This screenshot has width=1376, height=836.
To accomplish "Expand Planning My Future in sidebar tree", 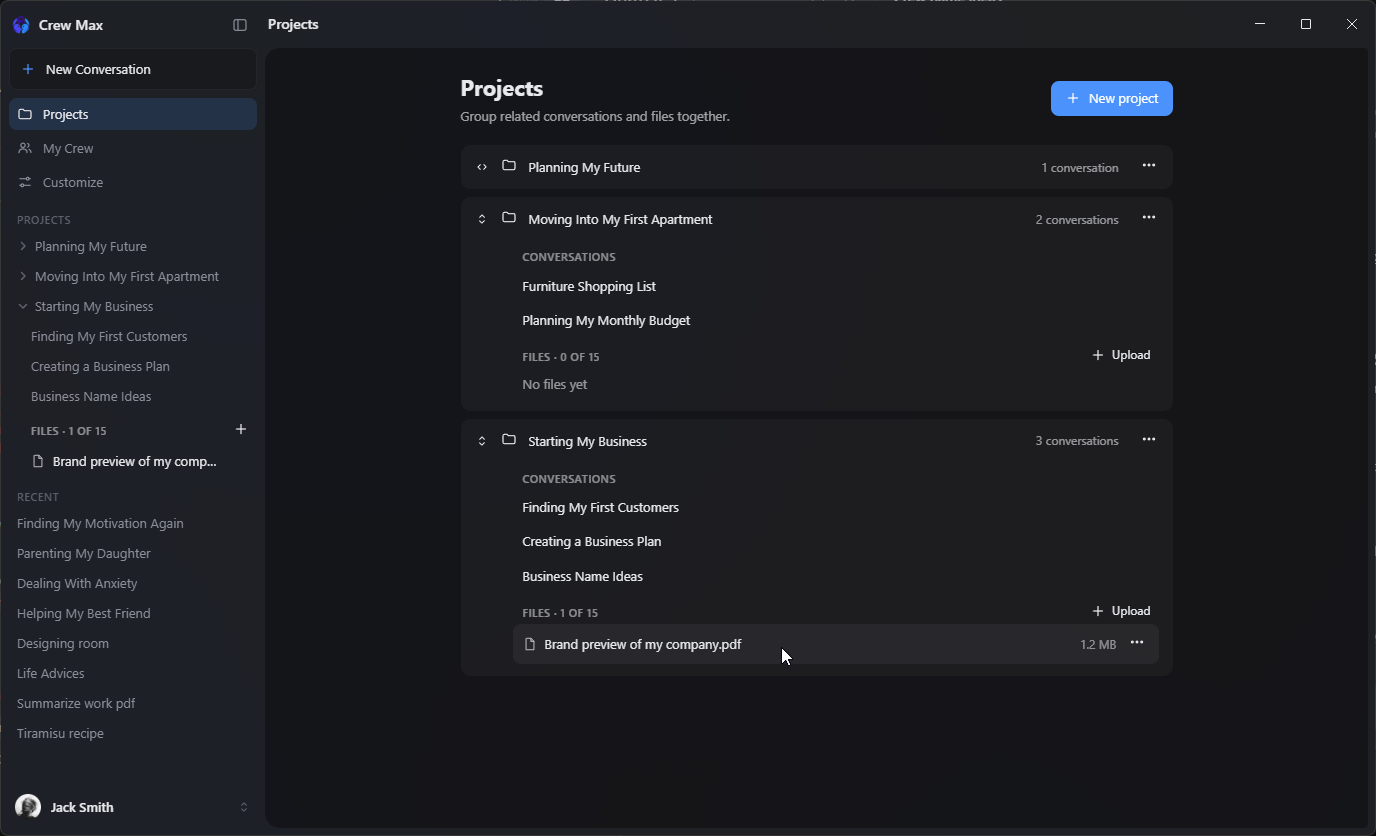I will tap(23, 246).
